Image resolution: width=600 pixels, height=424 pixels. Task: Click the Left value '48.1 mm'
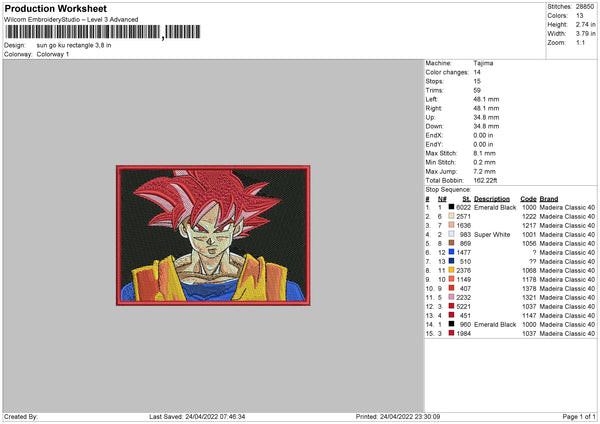click(x=486, y=99)
